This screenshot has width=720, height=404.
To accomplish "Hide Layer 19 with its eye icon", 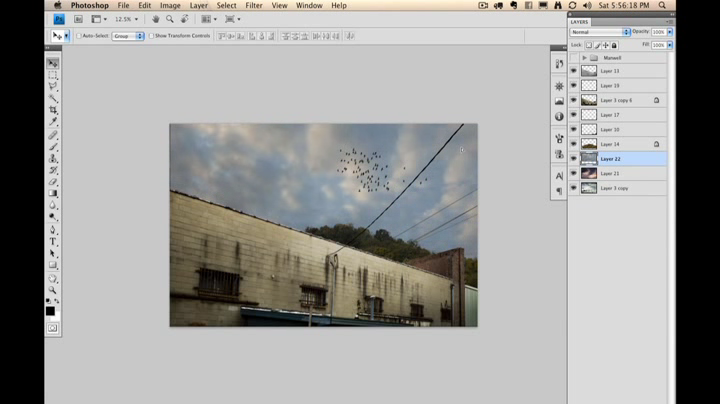I will pyautogui.click(x=574, y=85).
